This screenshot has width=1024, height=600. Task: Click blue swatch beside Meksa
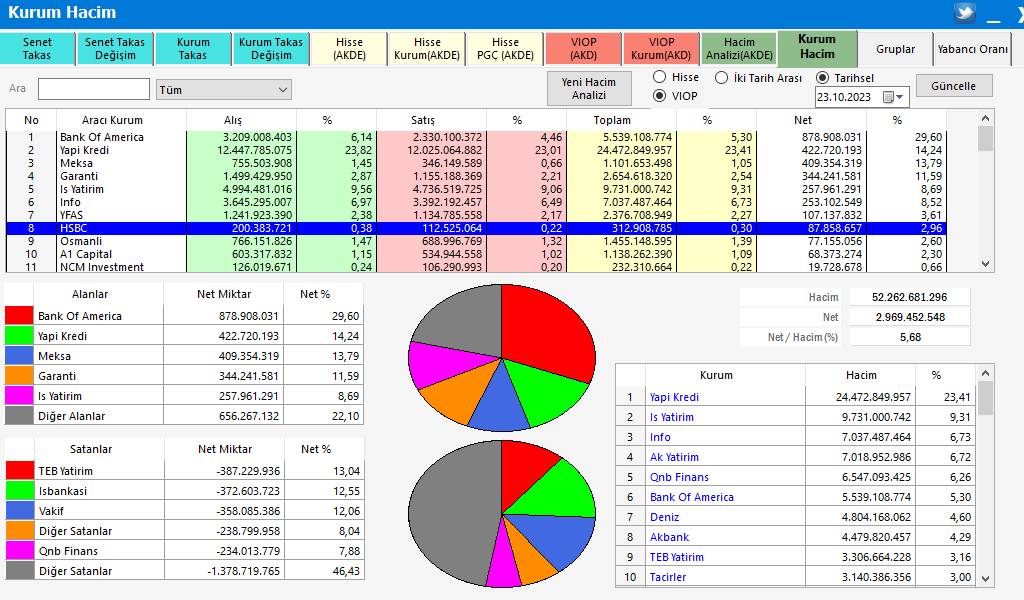pos(19,356)
